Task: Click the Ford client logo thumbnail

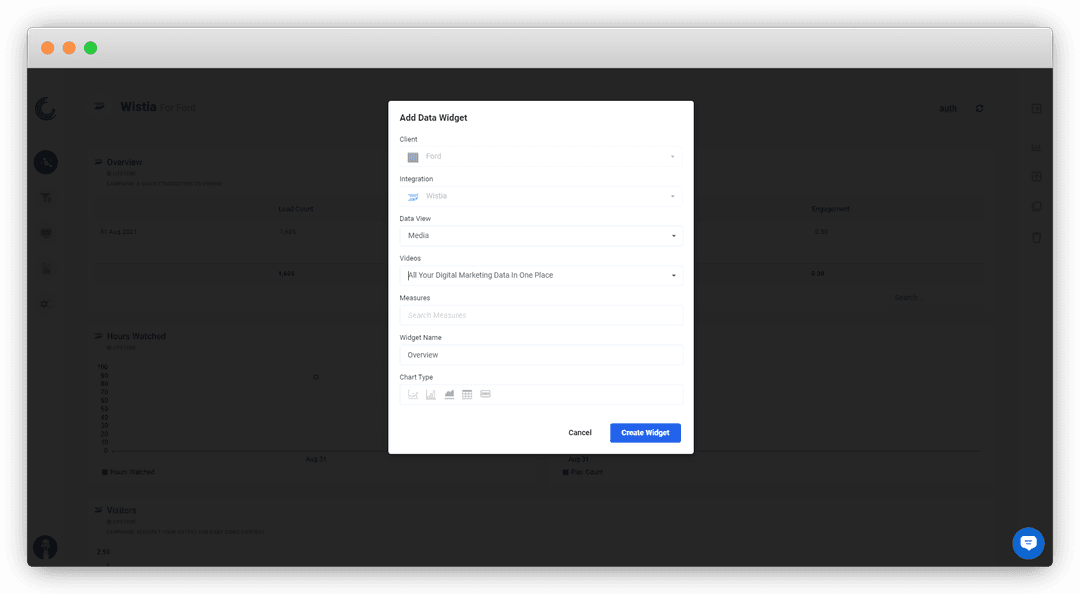Action: coord(413,157)
